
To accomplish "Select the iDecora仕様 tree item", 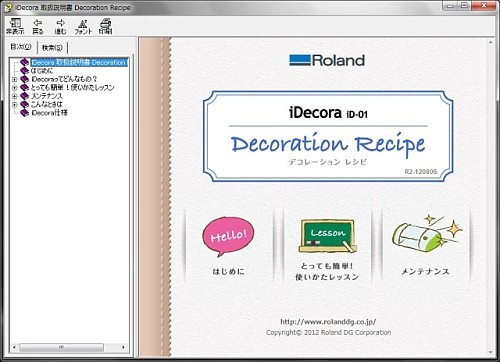I will coord(49,113).
